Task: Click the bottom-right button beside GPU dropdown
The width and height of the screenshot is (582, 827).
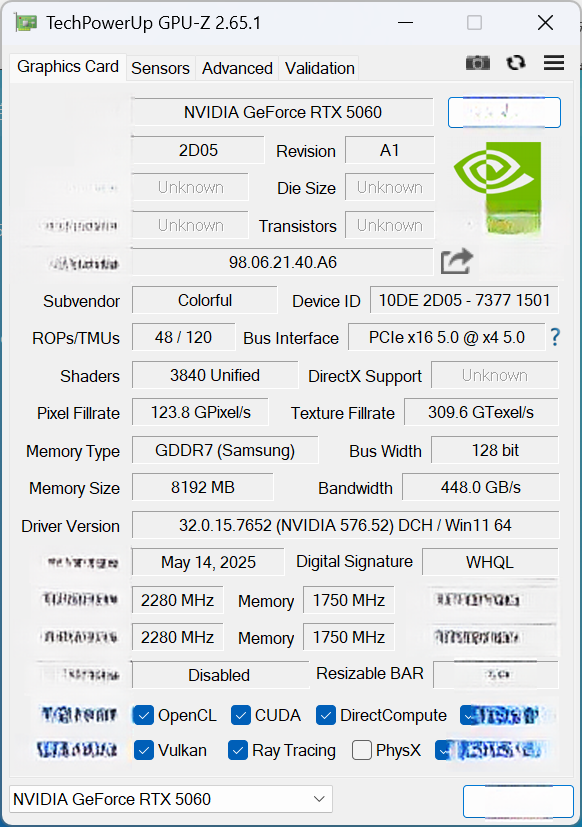Action: (x=518, y=801)
